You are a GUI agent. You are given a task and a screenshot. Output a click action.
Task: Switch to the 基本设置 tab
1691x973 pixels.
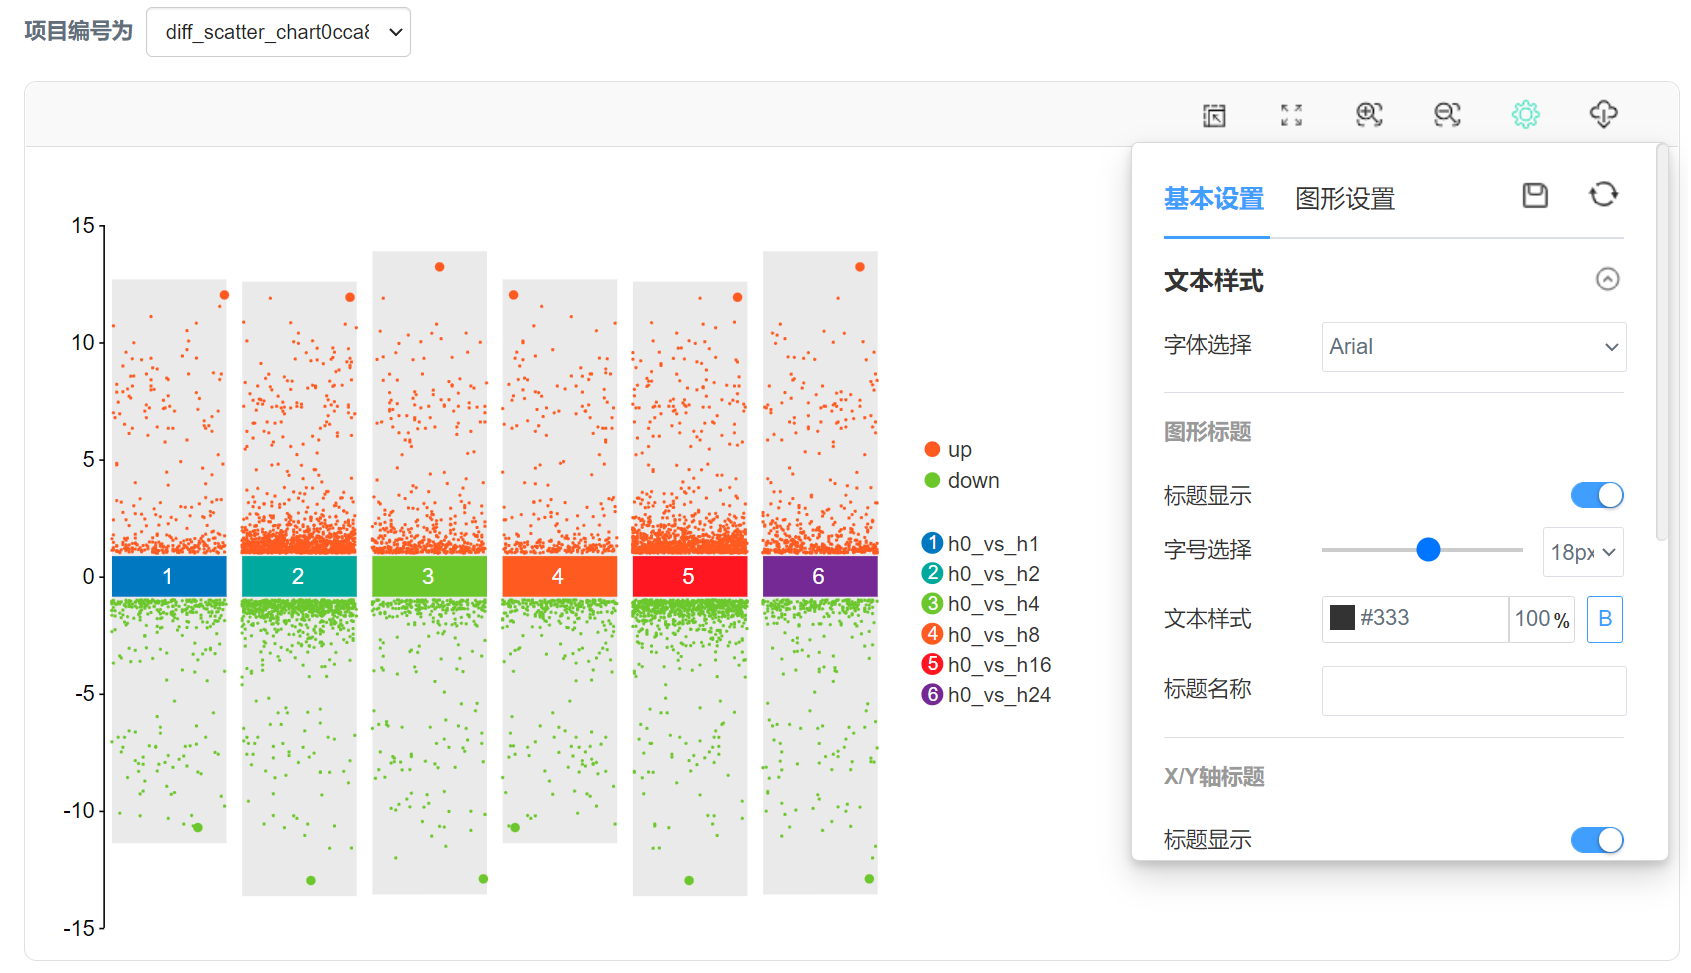pos(1214,199)
